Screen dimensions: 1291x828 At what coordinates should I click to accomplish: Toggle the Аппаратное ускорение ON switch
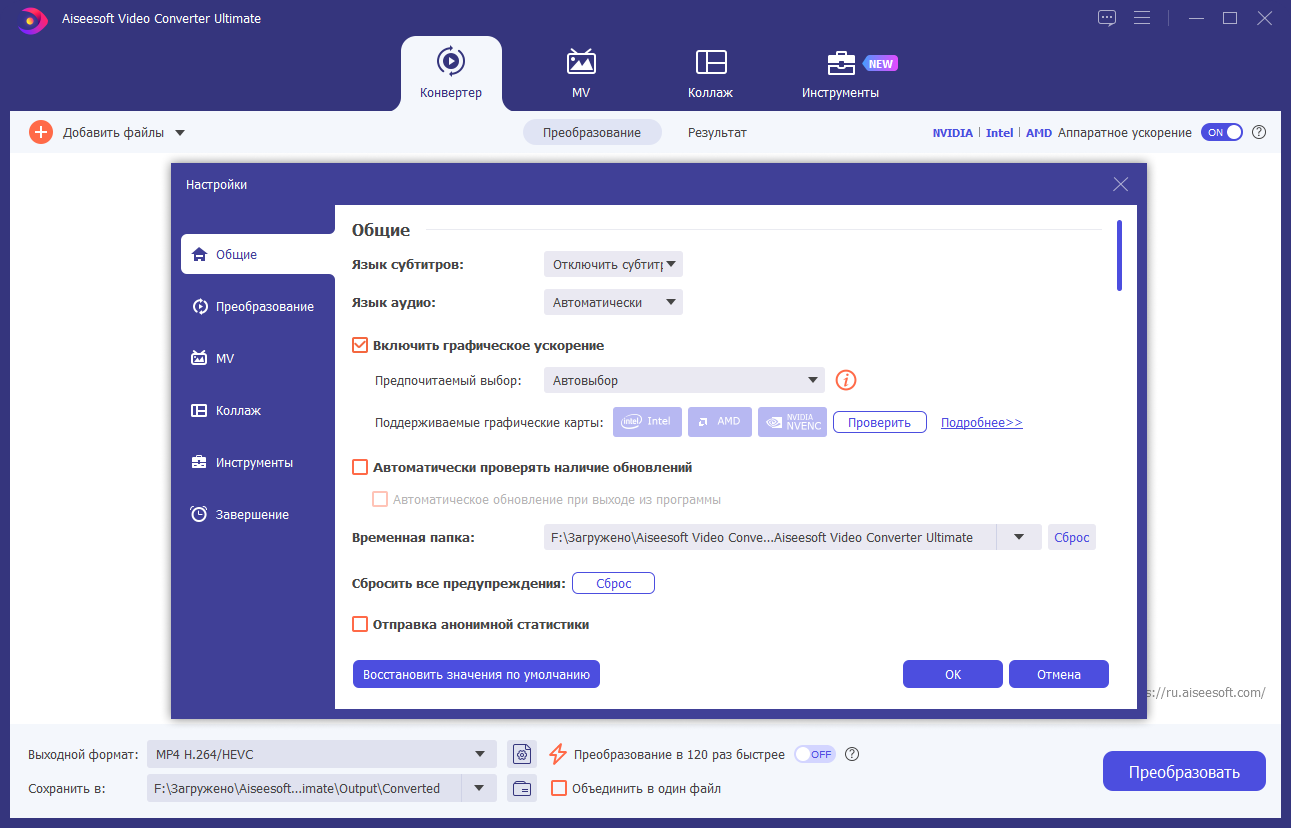[1222, 132]
